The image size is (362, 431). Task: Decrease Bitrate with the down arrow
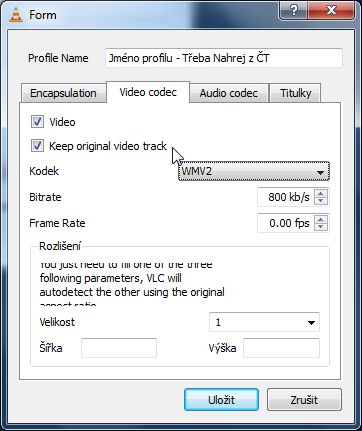point(321,201)
